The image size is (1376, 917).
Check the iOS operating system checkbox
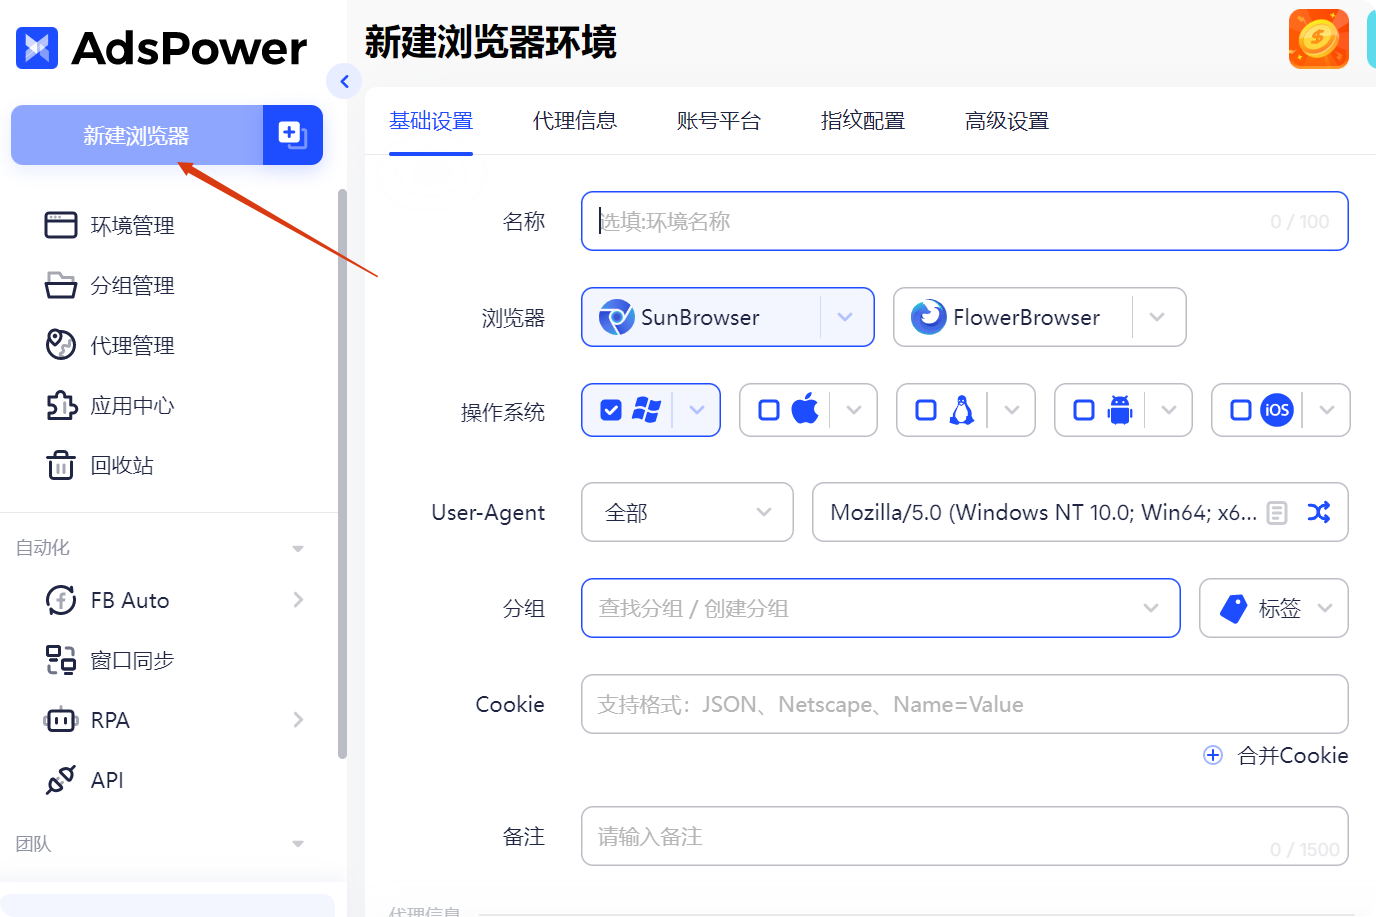tap(1241, 410)
